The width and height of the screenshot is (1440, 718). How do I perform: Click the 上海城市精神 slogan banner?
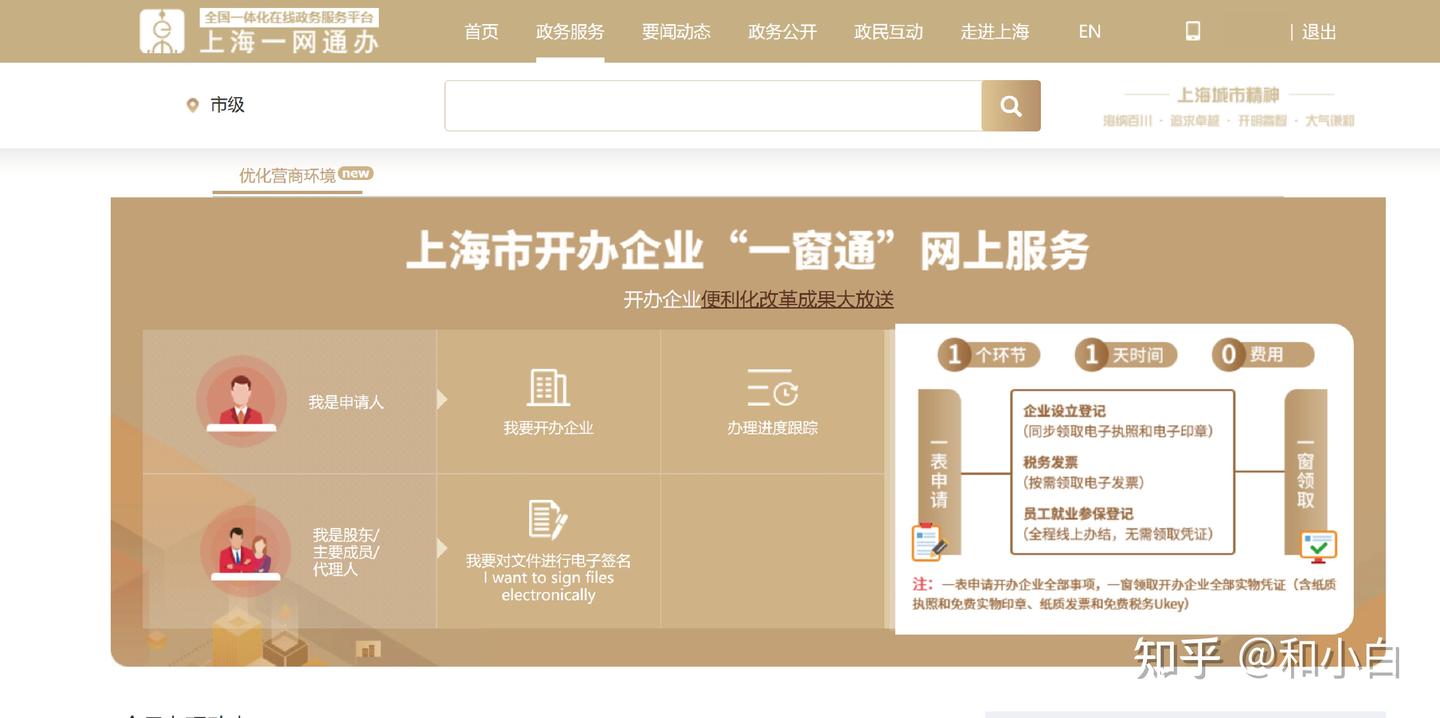(x=1228, y=107)
